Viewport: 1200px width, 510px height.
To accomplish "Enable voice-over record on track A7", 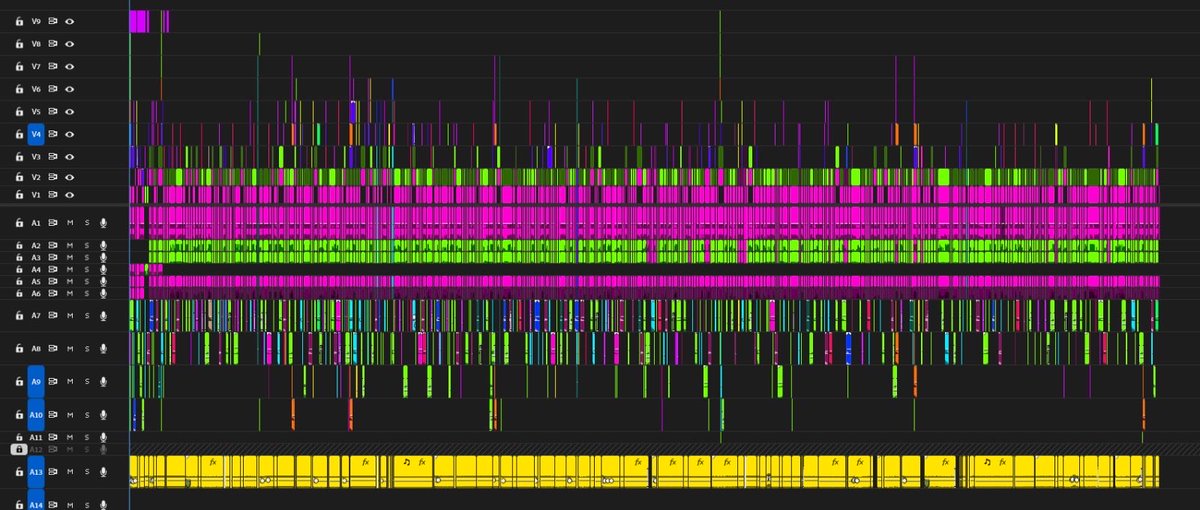I will [x=103, y=316].
